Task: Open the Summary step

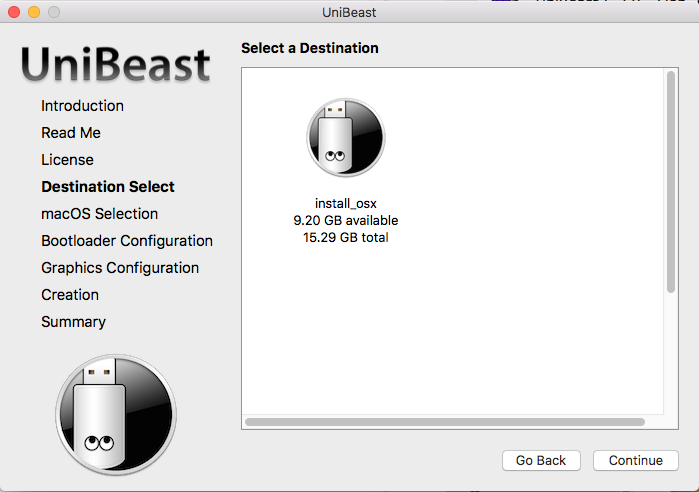Action: [x=73, y=322]
